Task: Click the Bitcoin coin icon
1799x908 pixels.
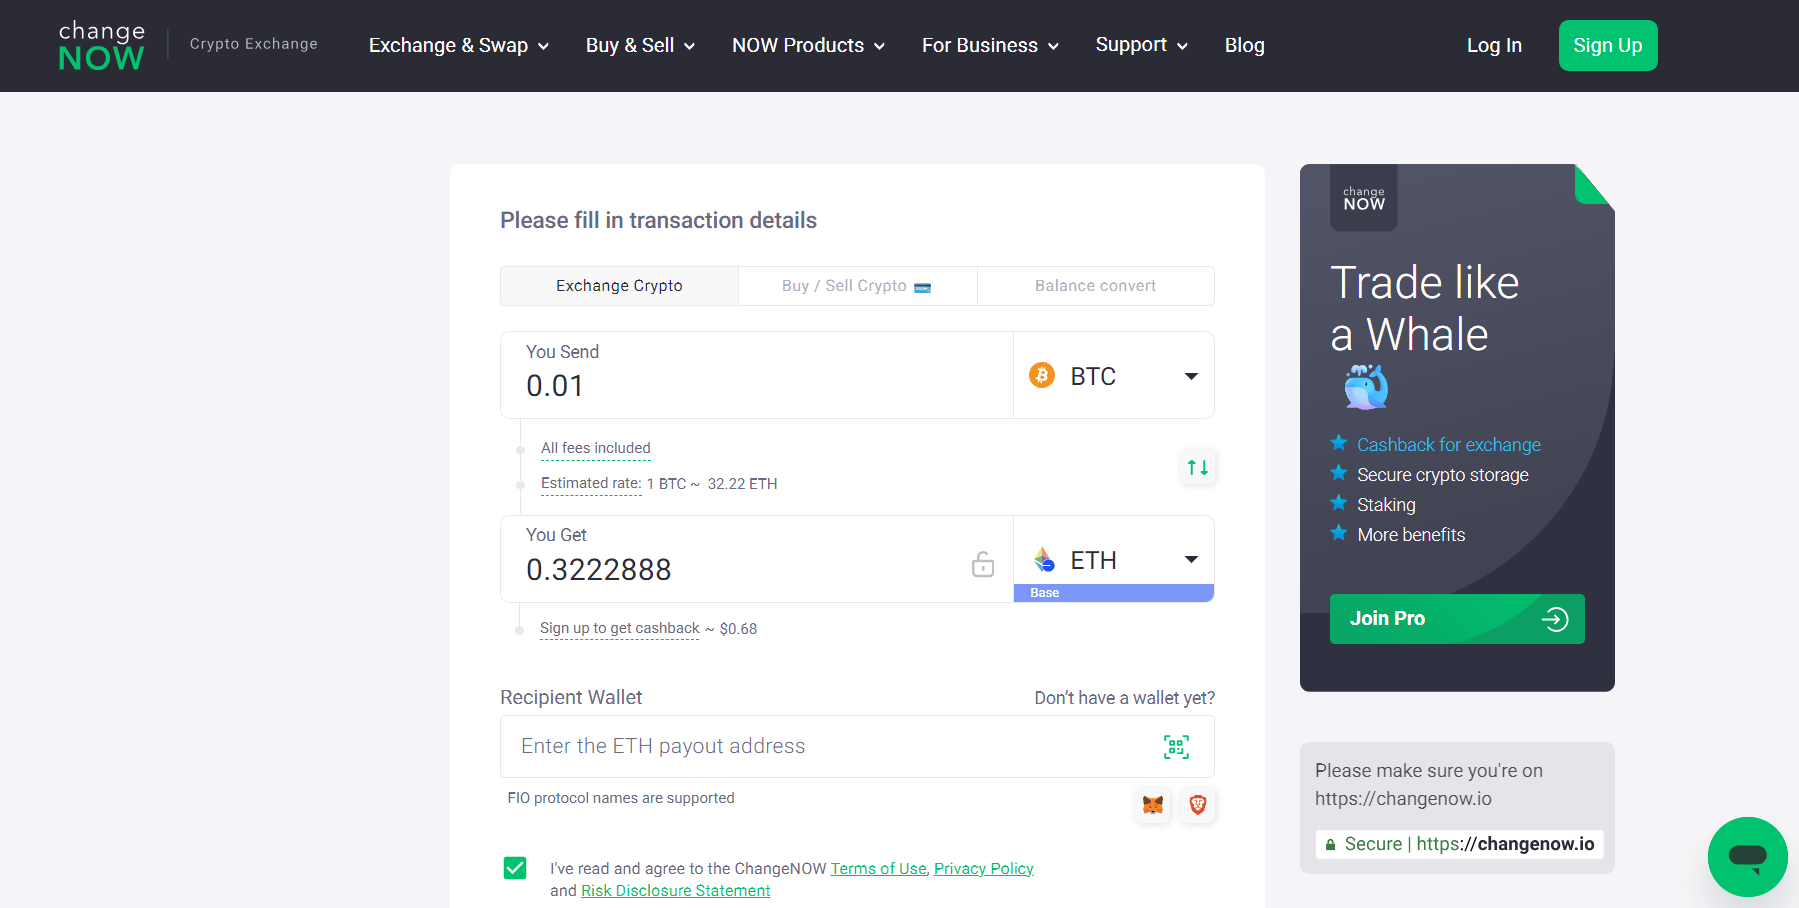Action: (x=1042, y=375)
